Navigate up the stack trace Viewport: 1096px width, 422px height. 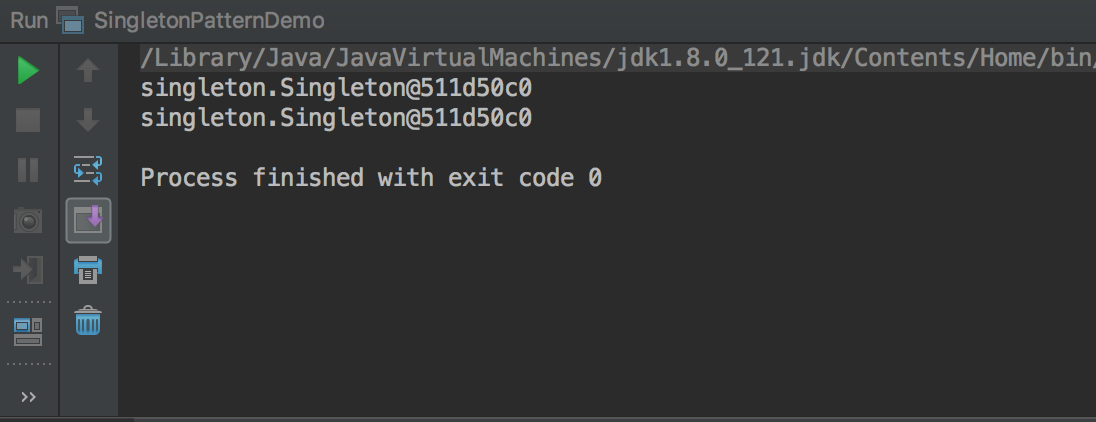(x=88, y=71)
